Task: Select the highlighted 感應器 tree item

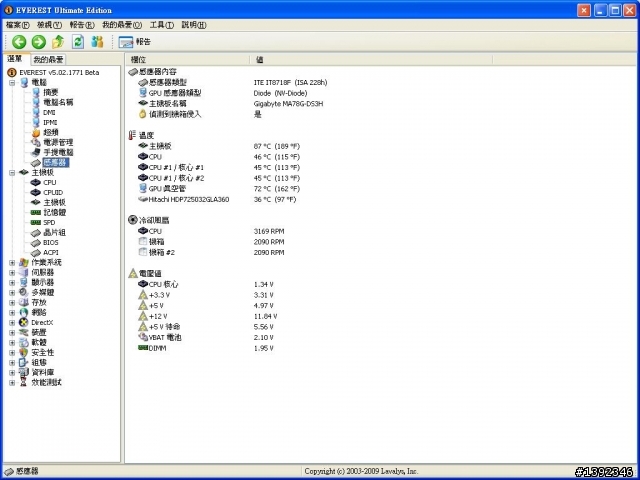Action: (56, 162)
